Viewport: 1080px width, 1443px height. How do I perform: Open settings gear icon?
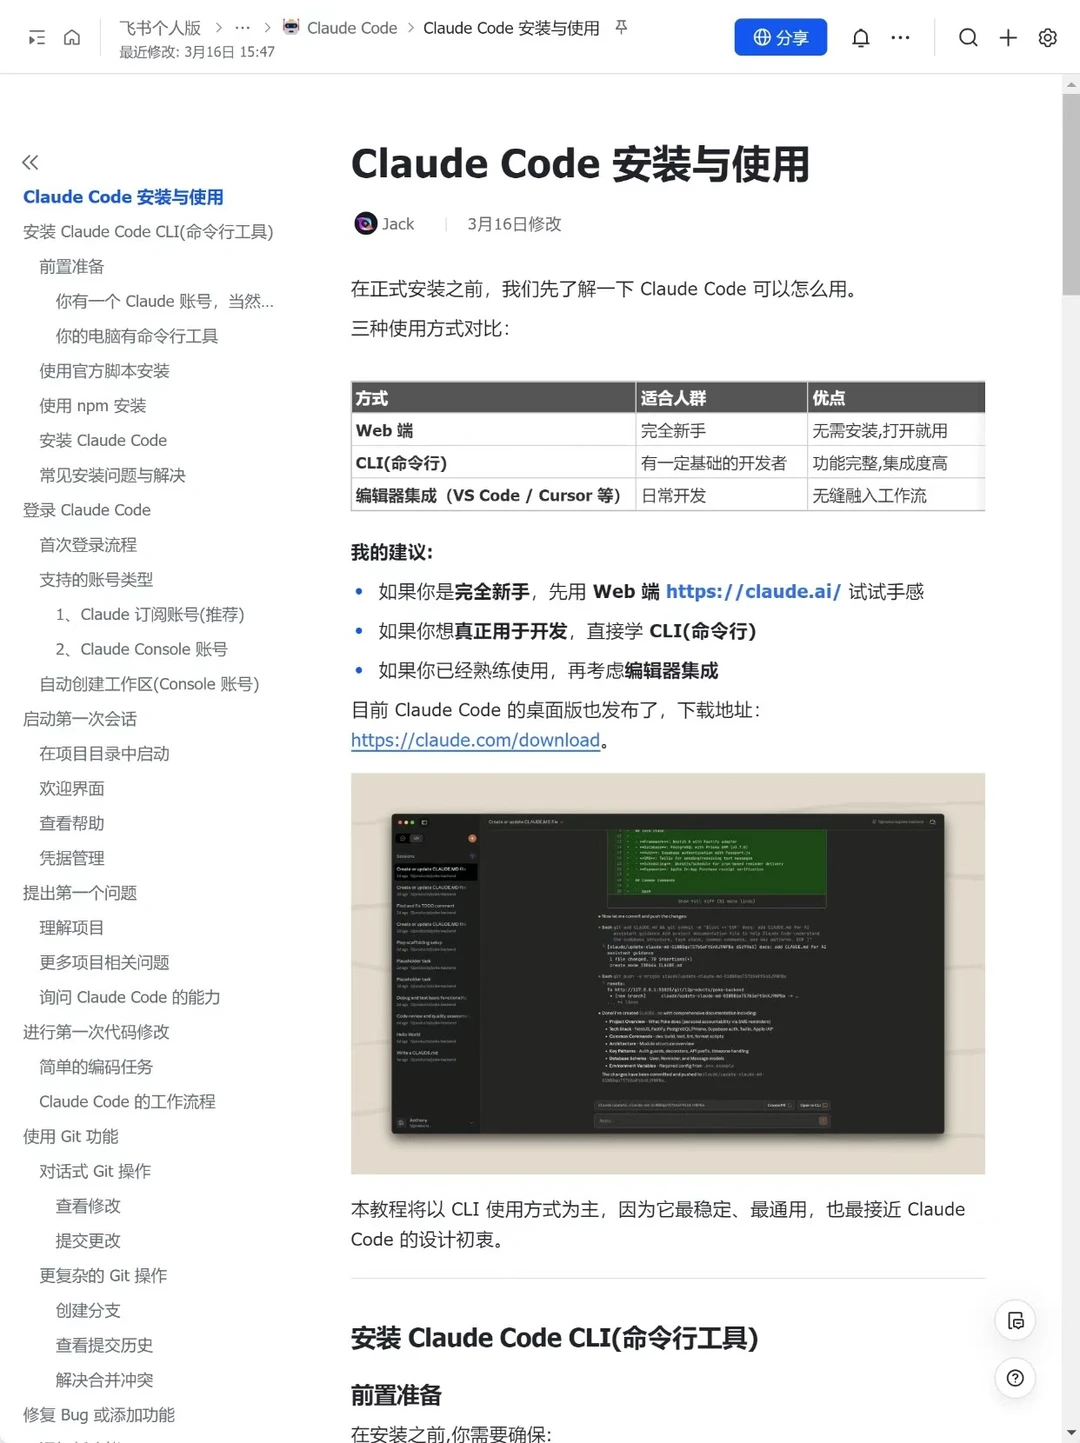[1047, 38]
